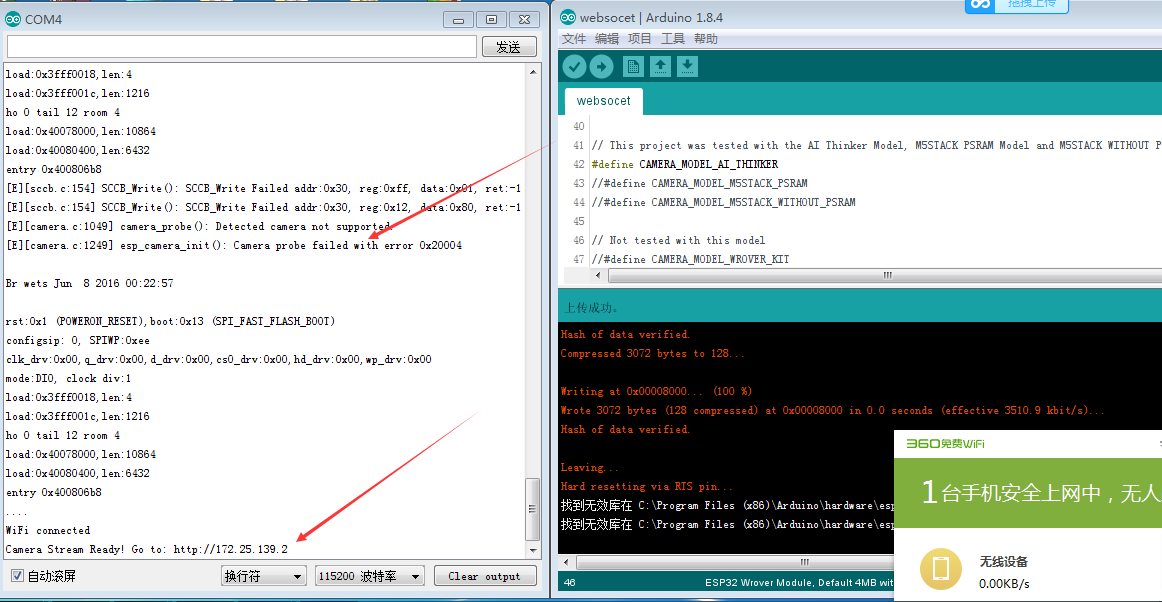Click the Save sketch down-arrow icon
This screenshot has height=602, width=1162.
click(x=688, y=67)
